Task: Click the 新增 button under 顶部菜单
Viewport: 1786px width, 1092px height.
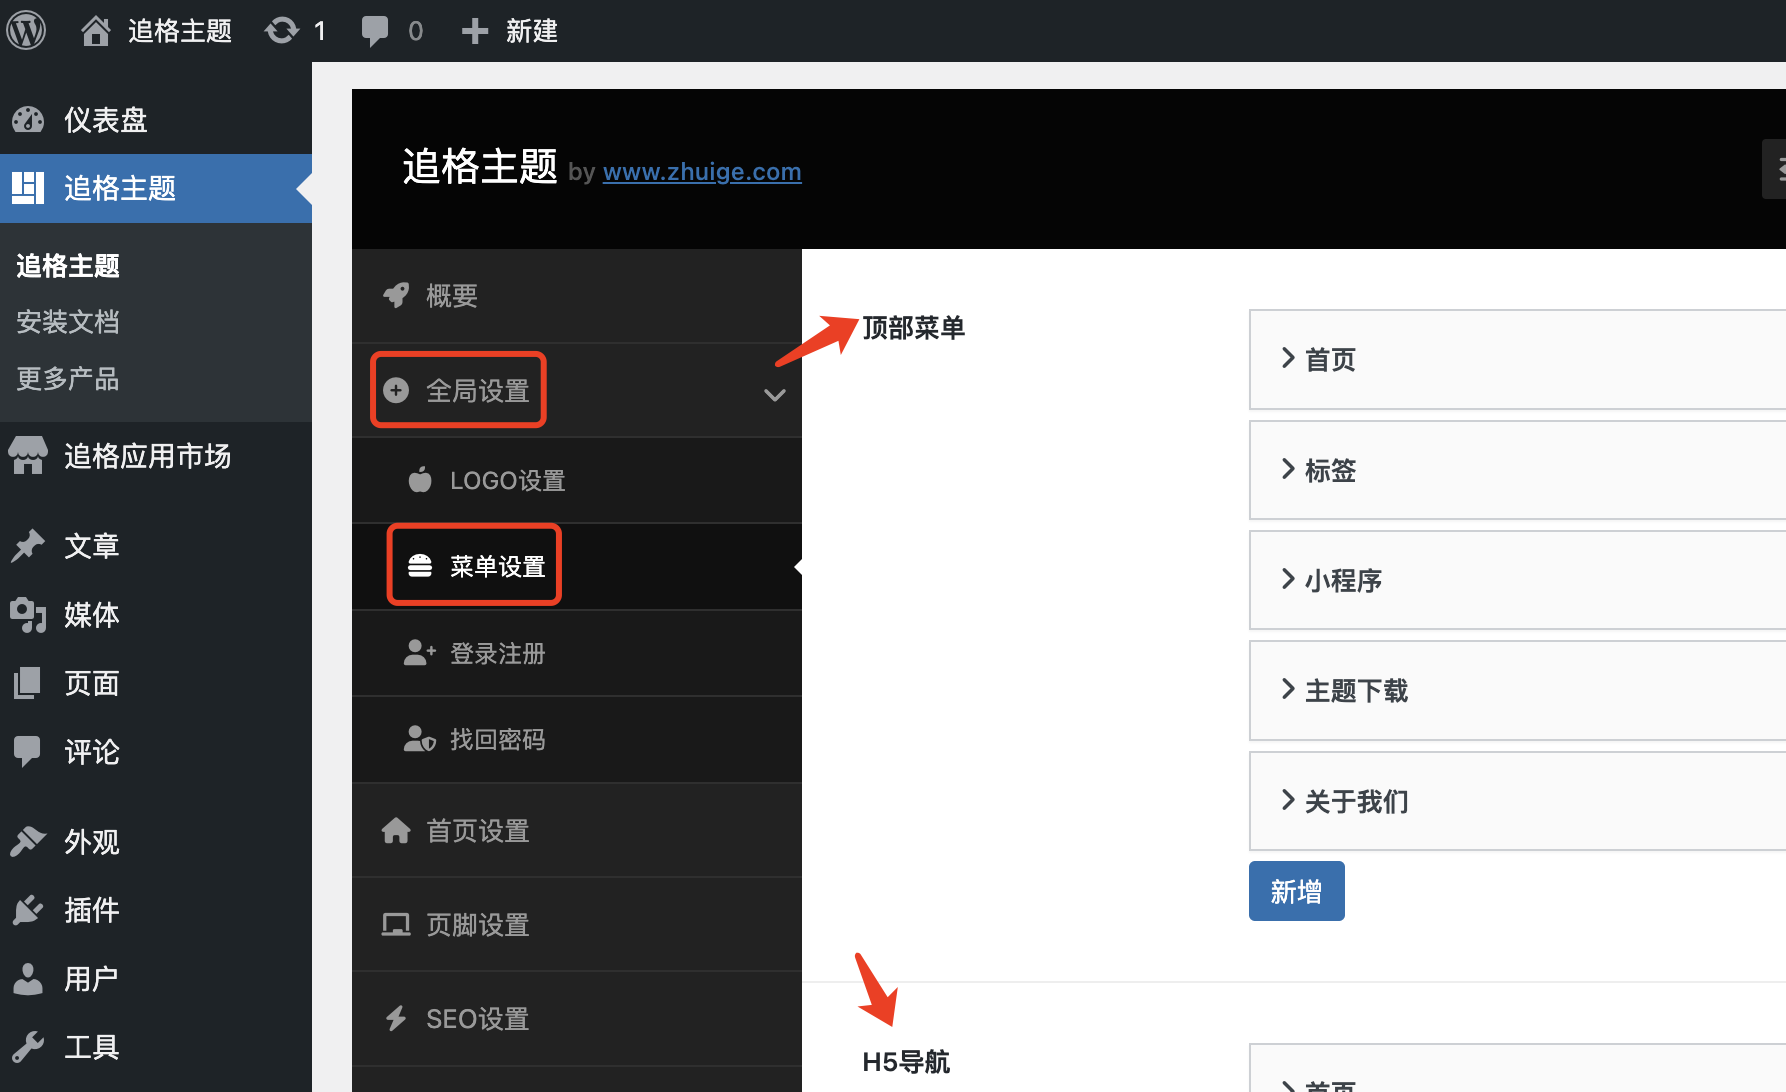Action: [x=1296, y=891]
